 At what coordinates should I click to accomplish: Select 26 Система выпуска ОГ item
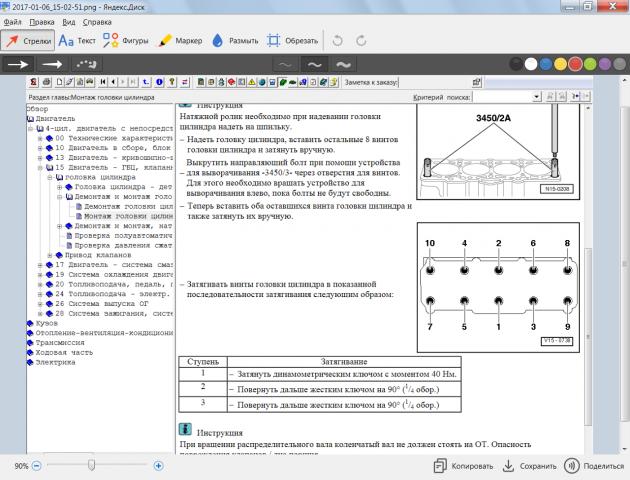[x=102, y=304]
